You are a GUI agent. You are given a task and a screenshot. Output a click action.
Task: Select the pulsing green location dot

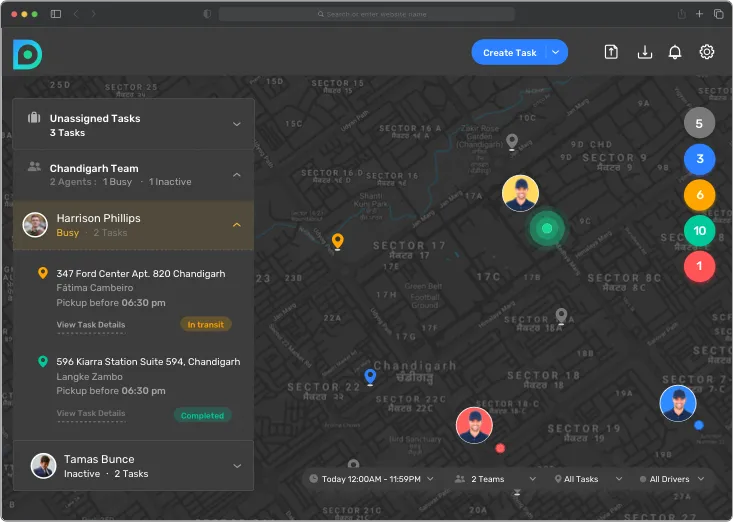click(x=547, y=229)
